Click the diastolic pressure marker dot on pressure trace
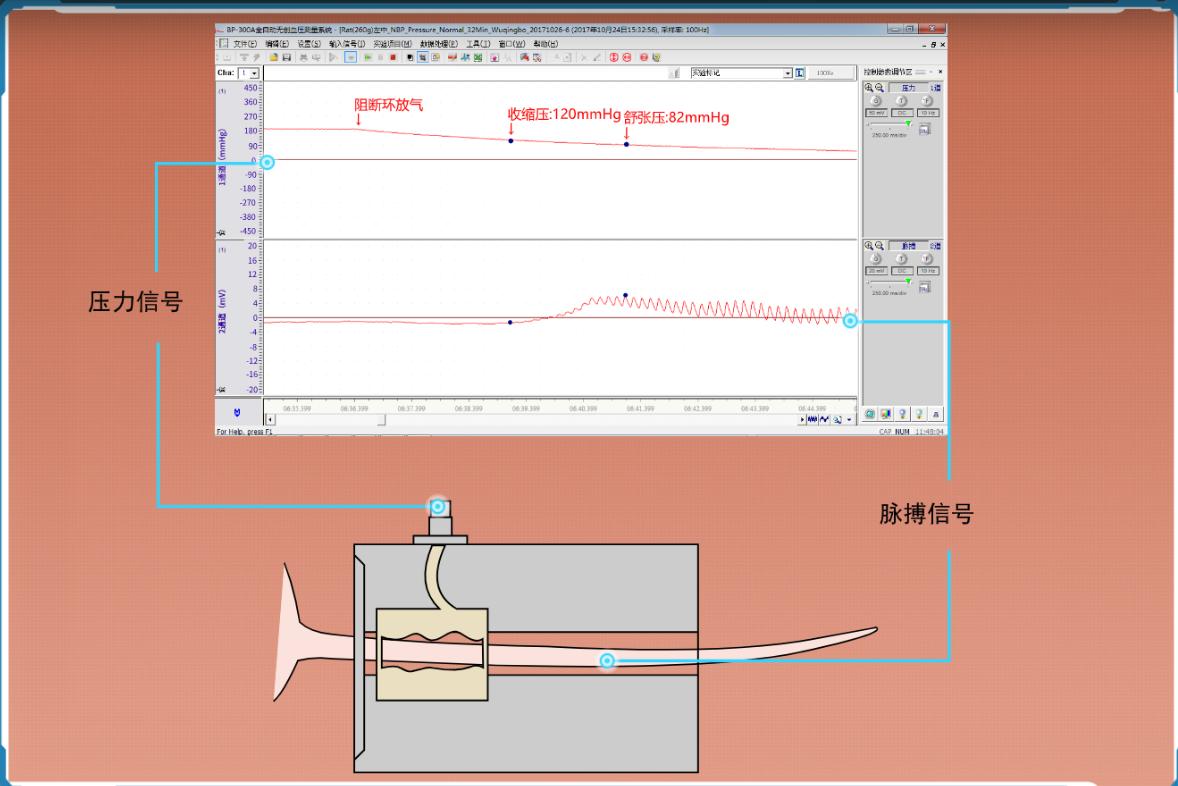 point(627,144)
